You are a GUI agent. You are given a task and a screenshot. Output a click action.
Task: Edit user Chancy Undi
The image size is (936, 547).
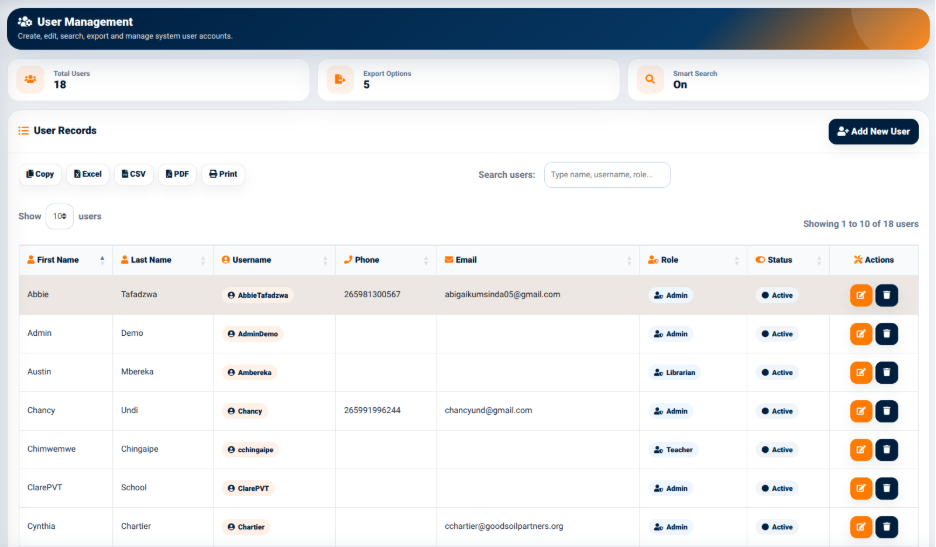pyautogui.click(x=861, y=411)
